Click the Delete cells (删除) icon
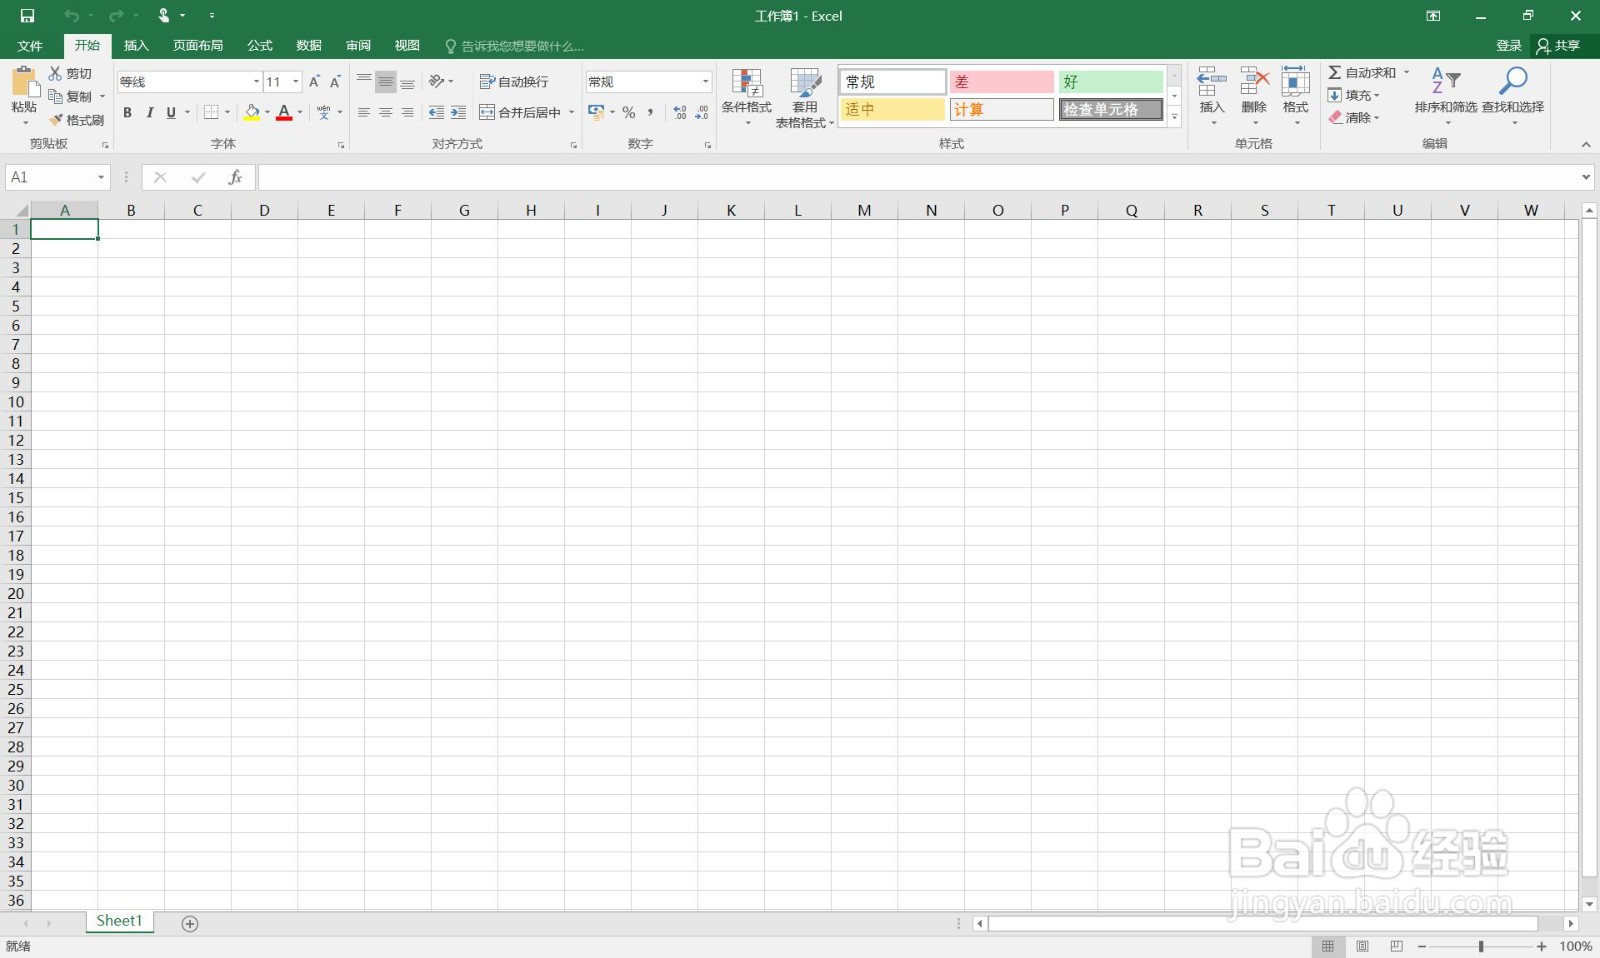Image resolution: width=1600 pixels, height=958 pixels. pyautogui.click(x=1254, y=83)
